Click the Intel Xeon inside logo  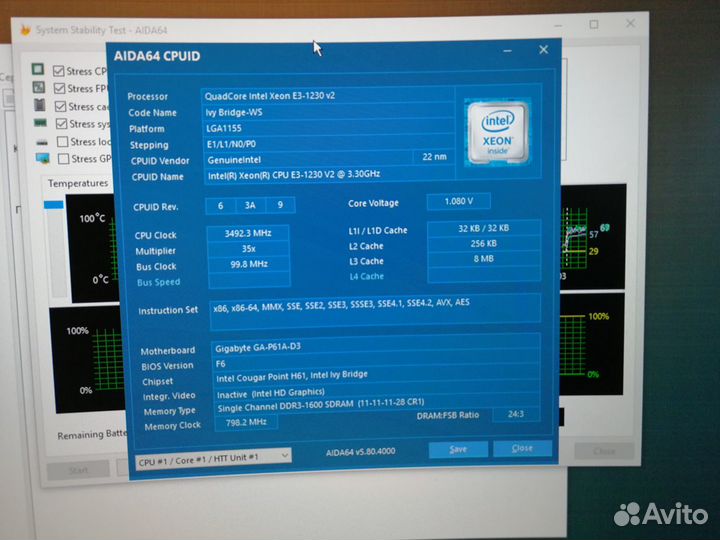coord(497,132)
